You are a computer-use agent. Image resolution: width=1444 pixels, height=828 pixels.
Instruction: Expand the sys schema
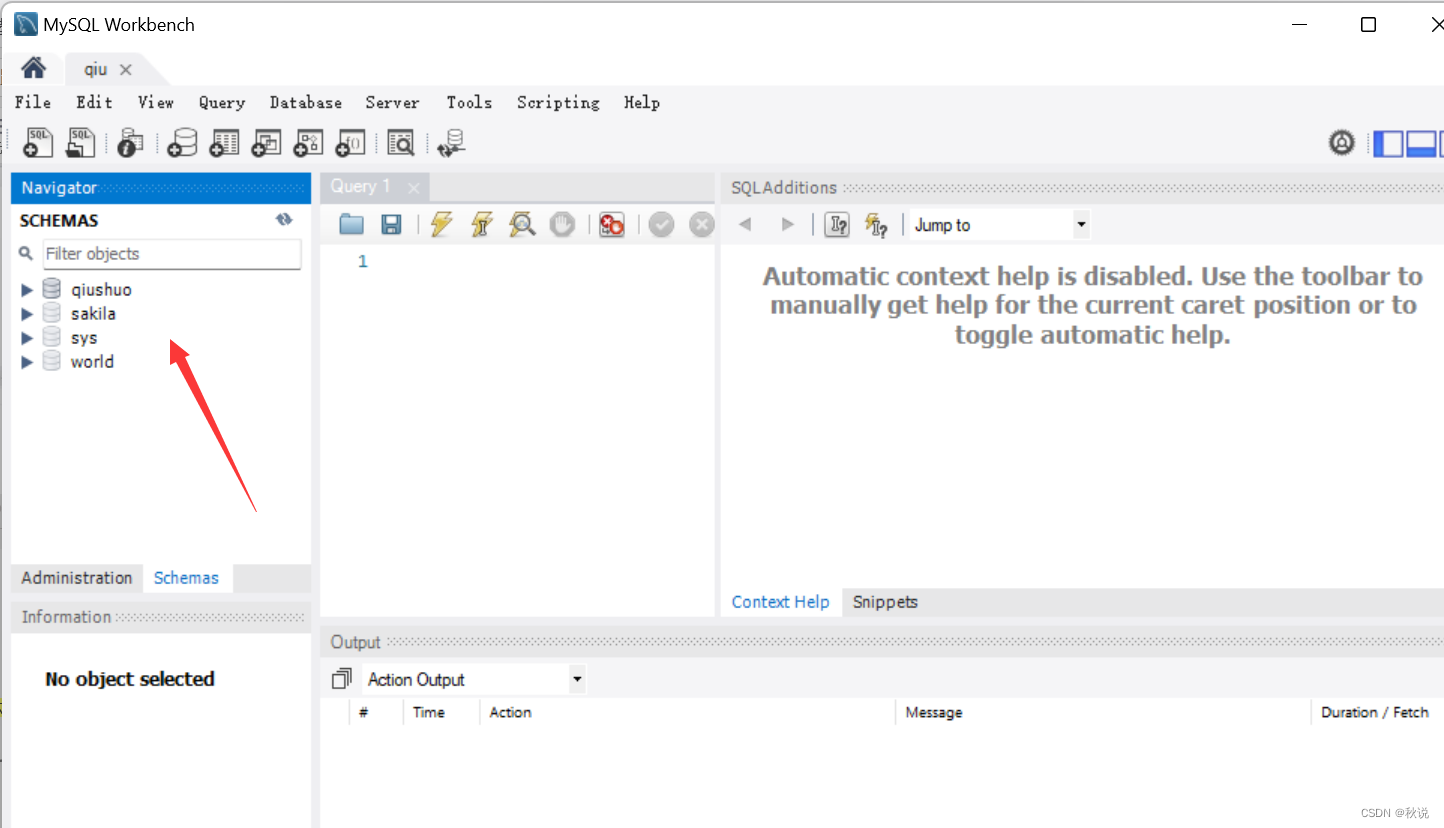(x=27, y=338)
